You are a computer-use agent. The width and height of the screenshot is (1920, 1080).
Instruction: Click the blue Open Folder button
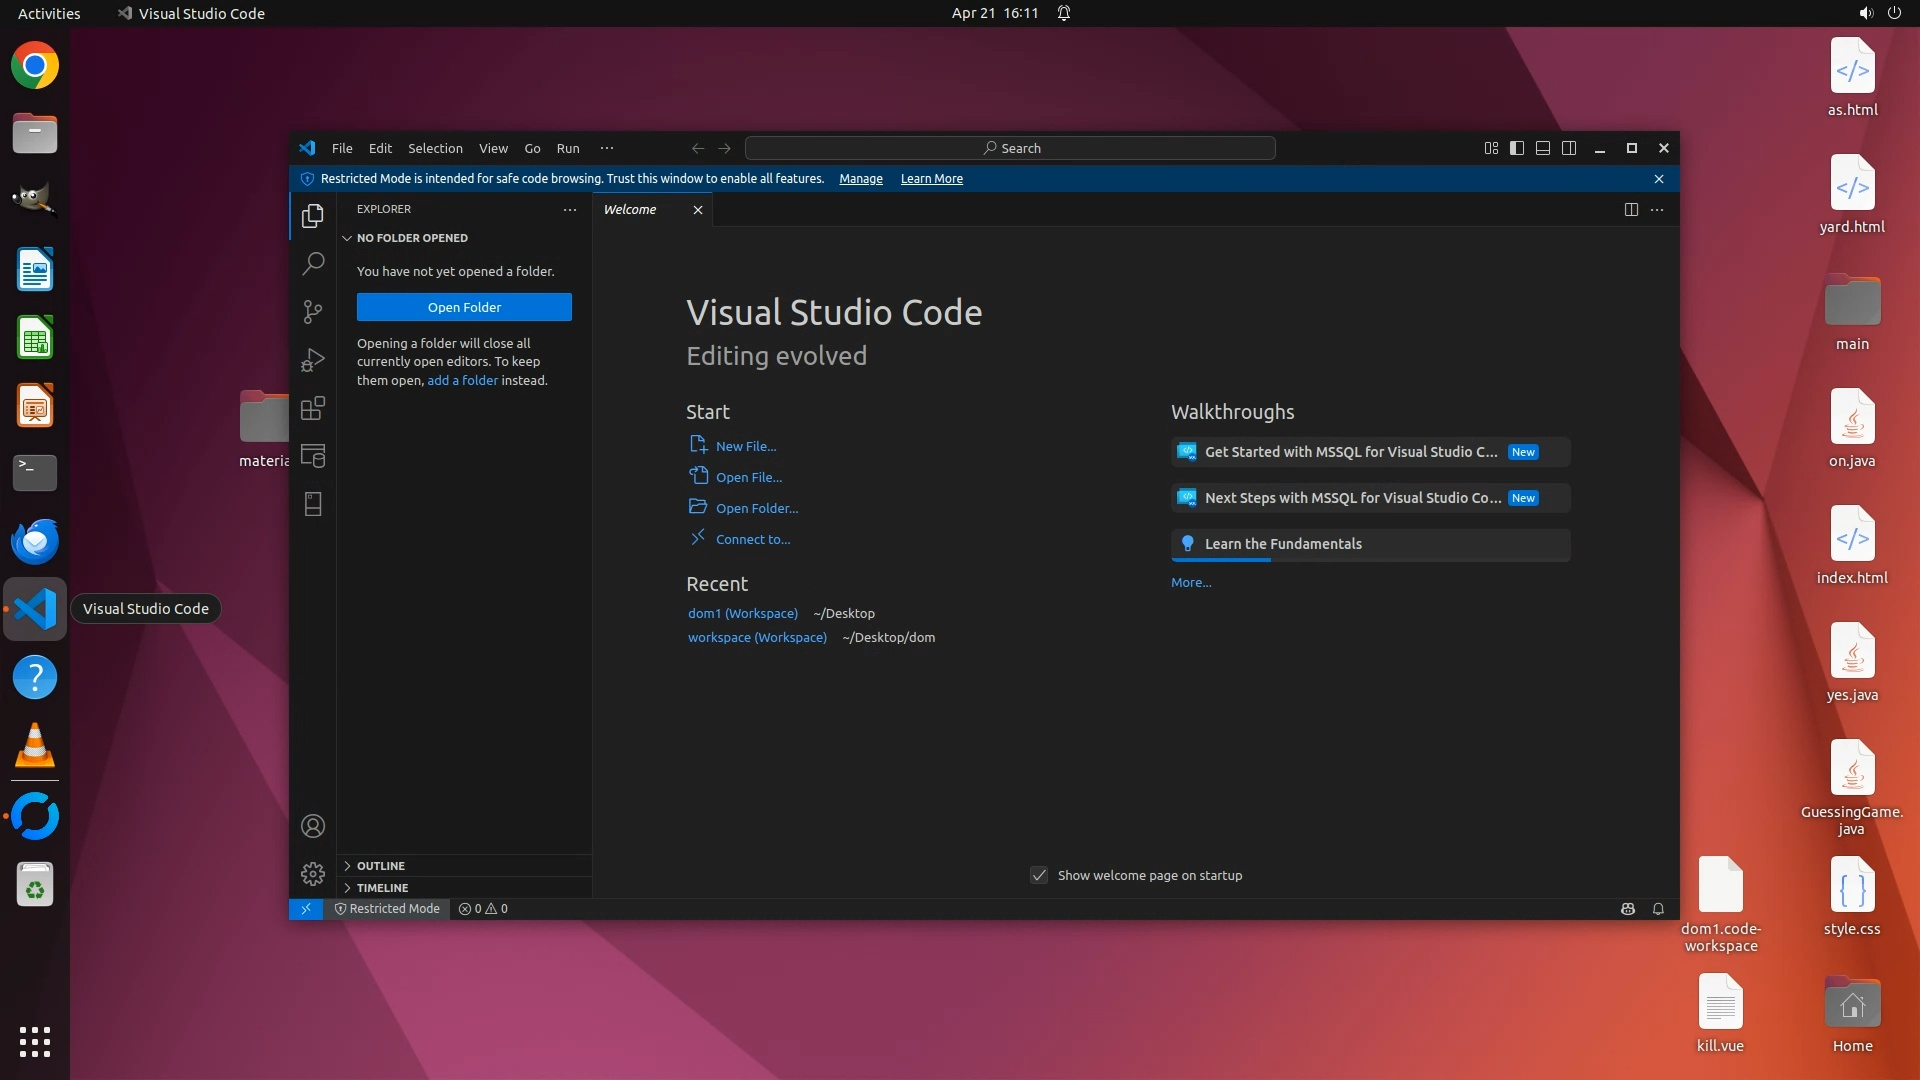coord(464,307)
